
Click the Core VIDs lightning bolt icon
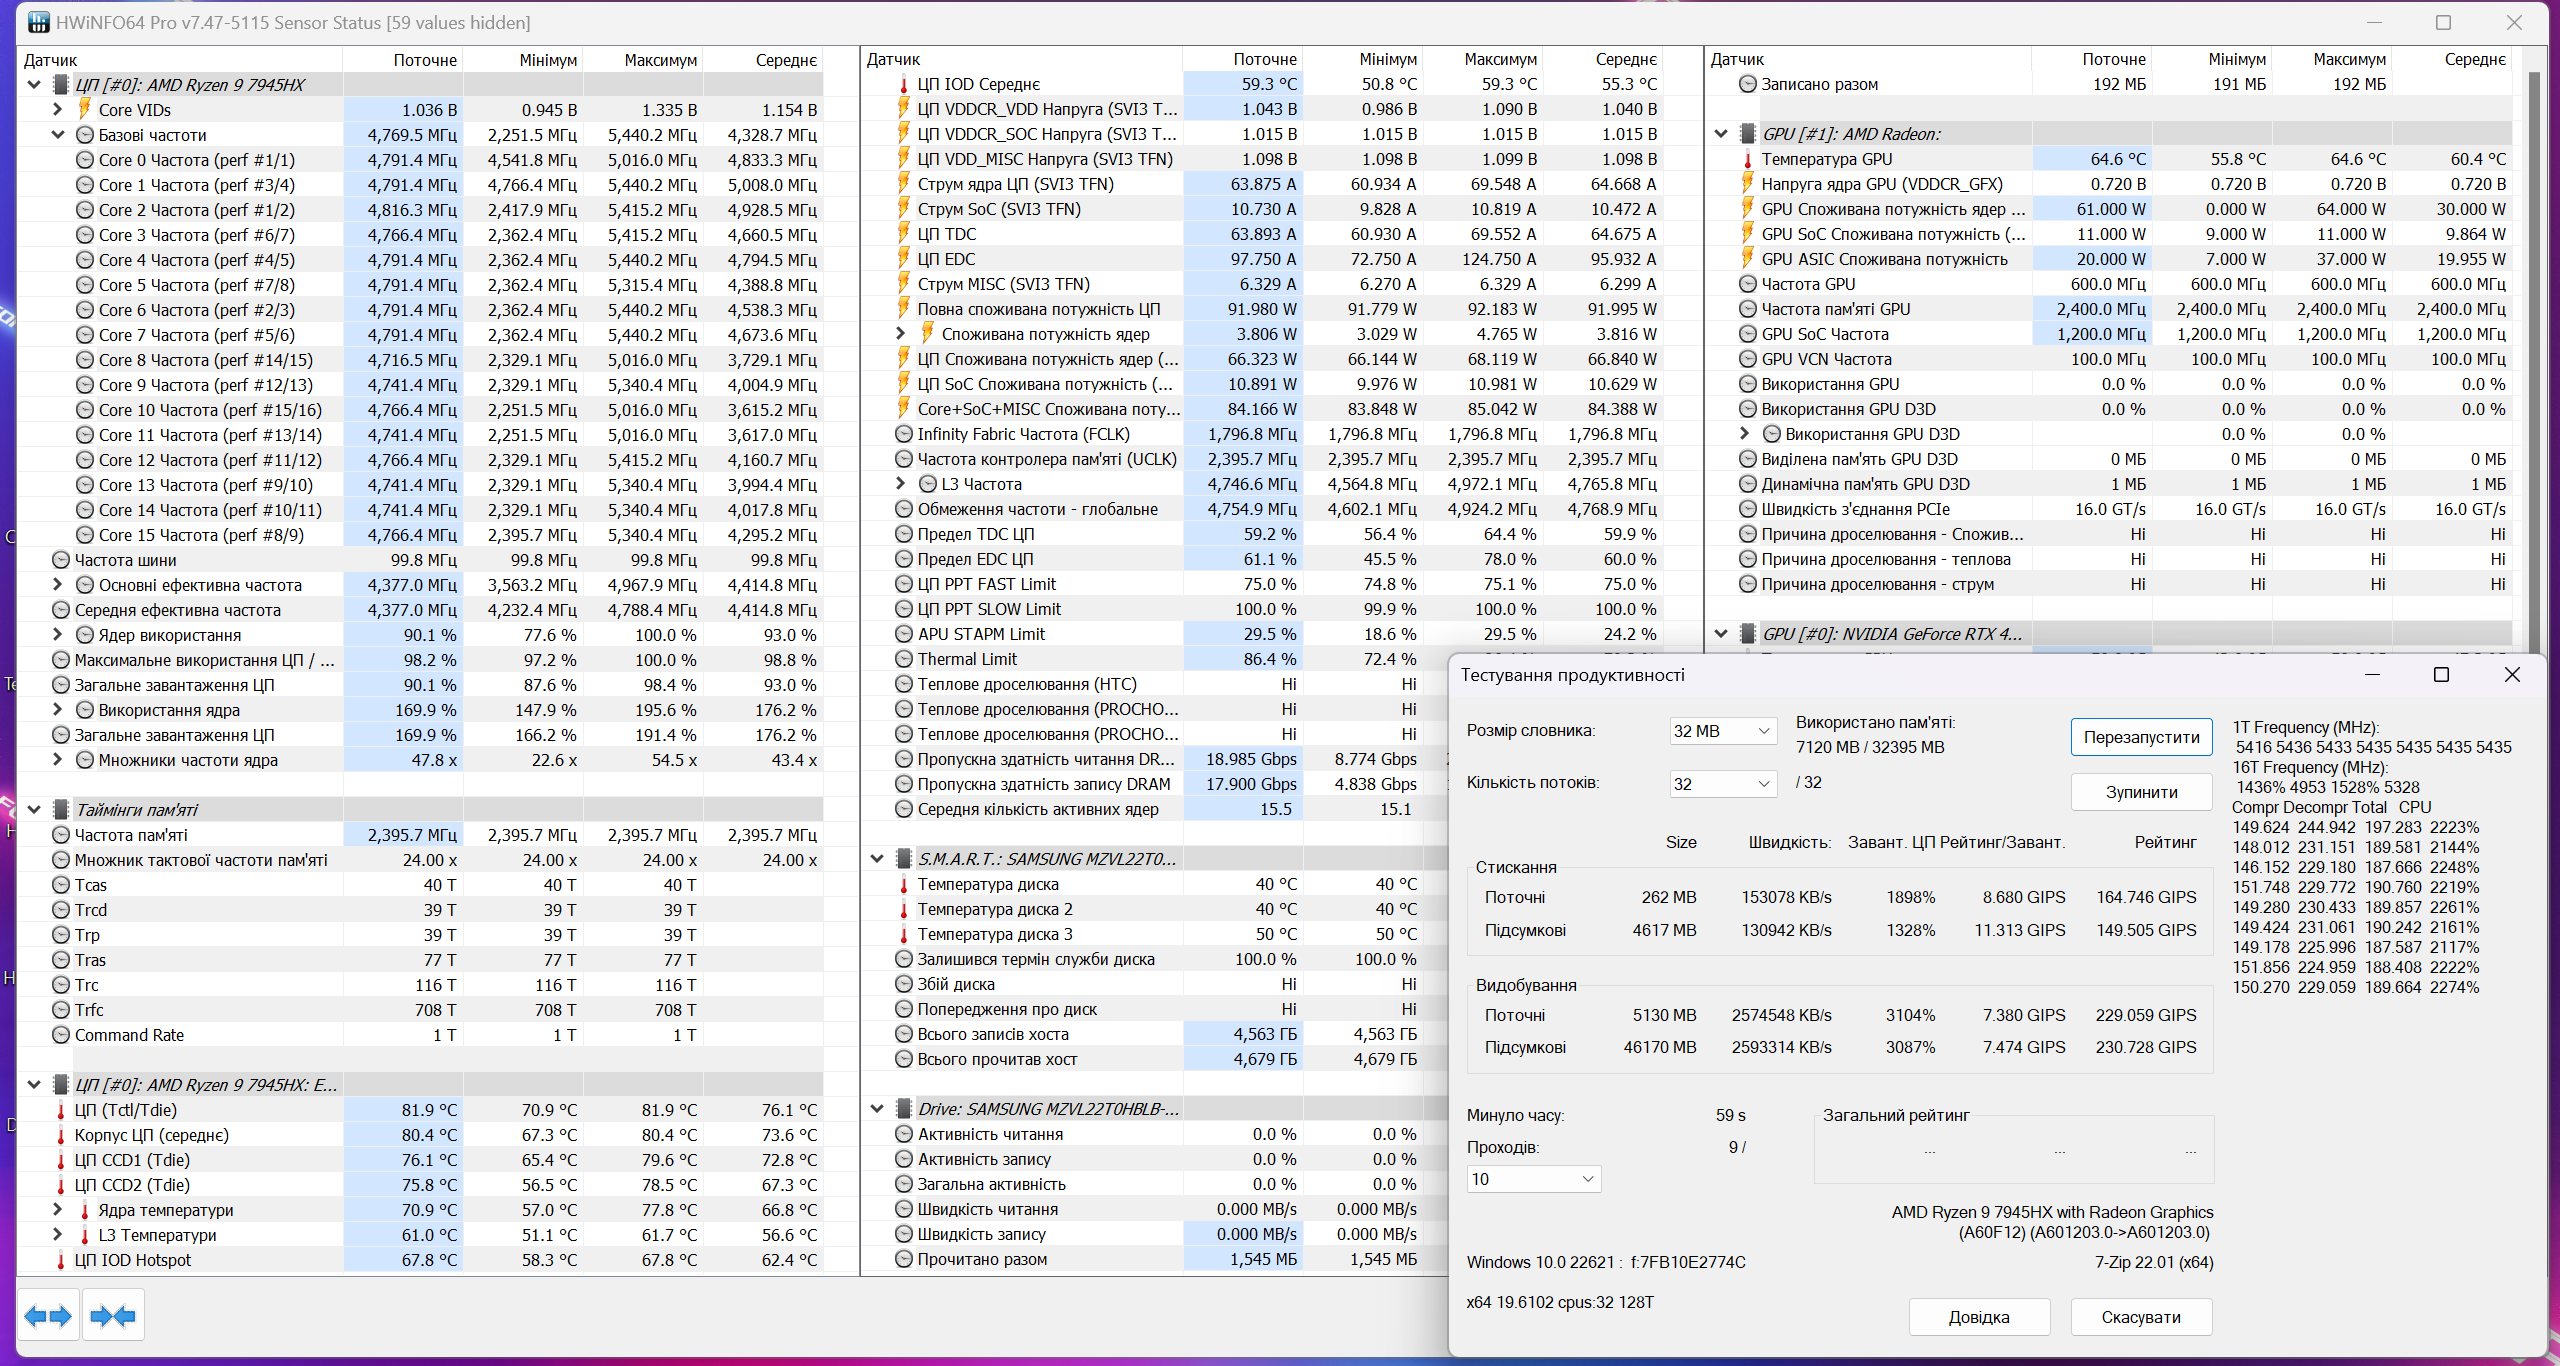pos(85,109)
